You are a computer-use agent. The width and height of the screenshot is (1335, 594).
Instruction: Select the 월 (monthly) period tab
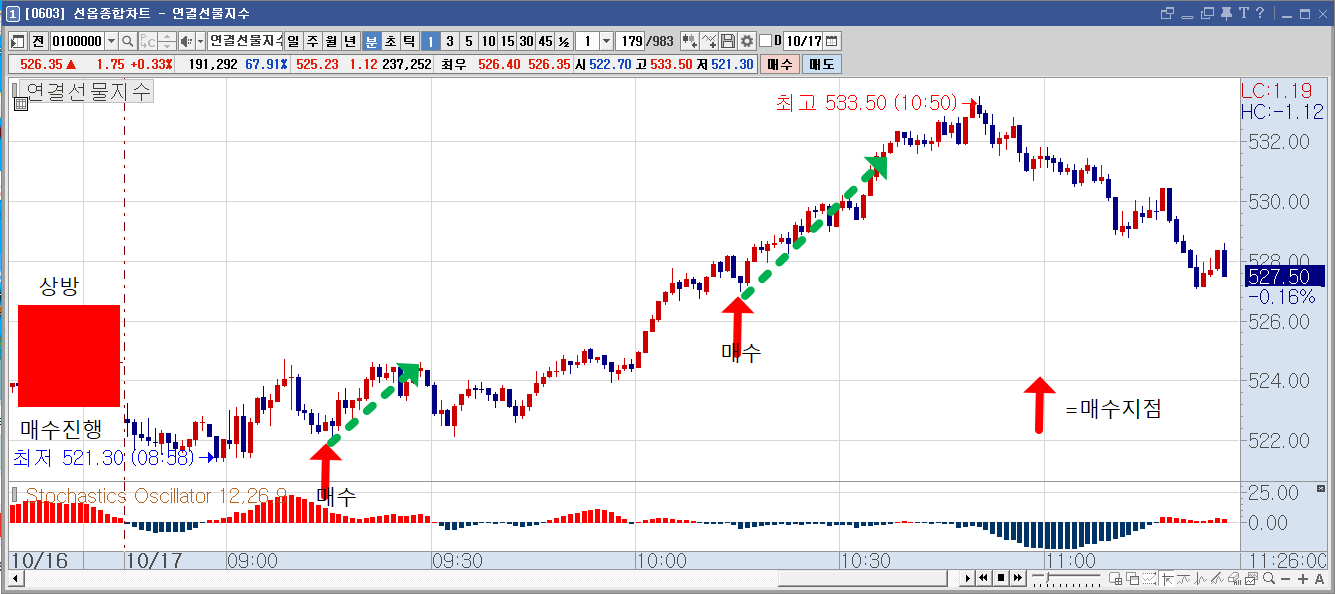click(x=331, y=41)
